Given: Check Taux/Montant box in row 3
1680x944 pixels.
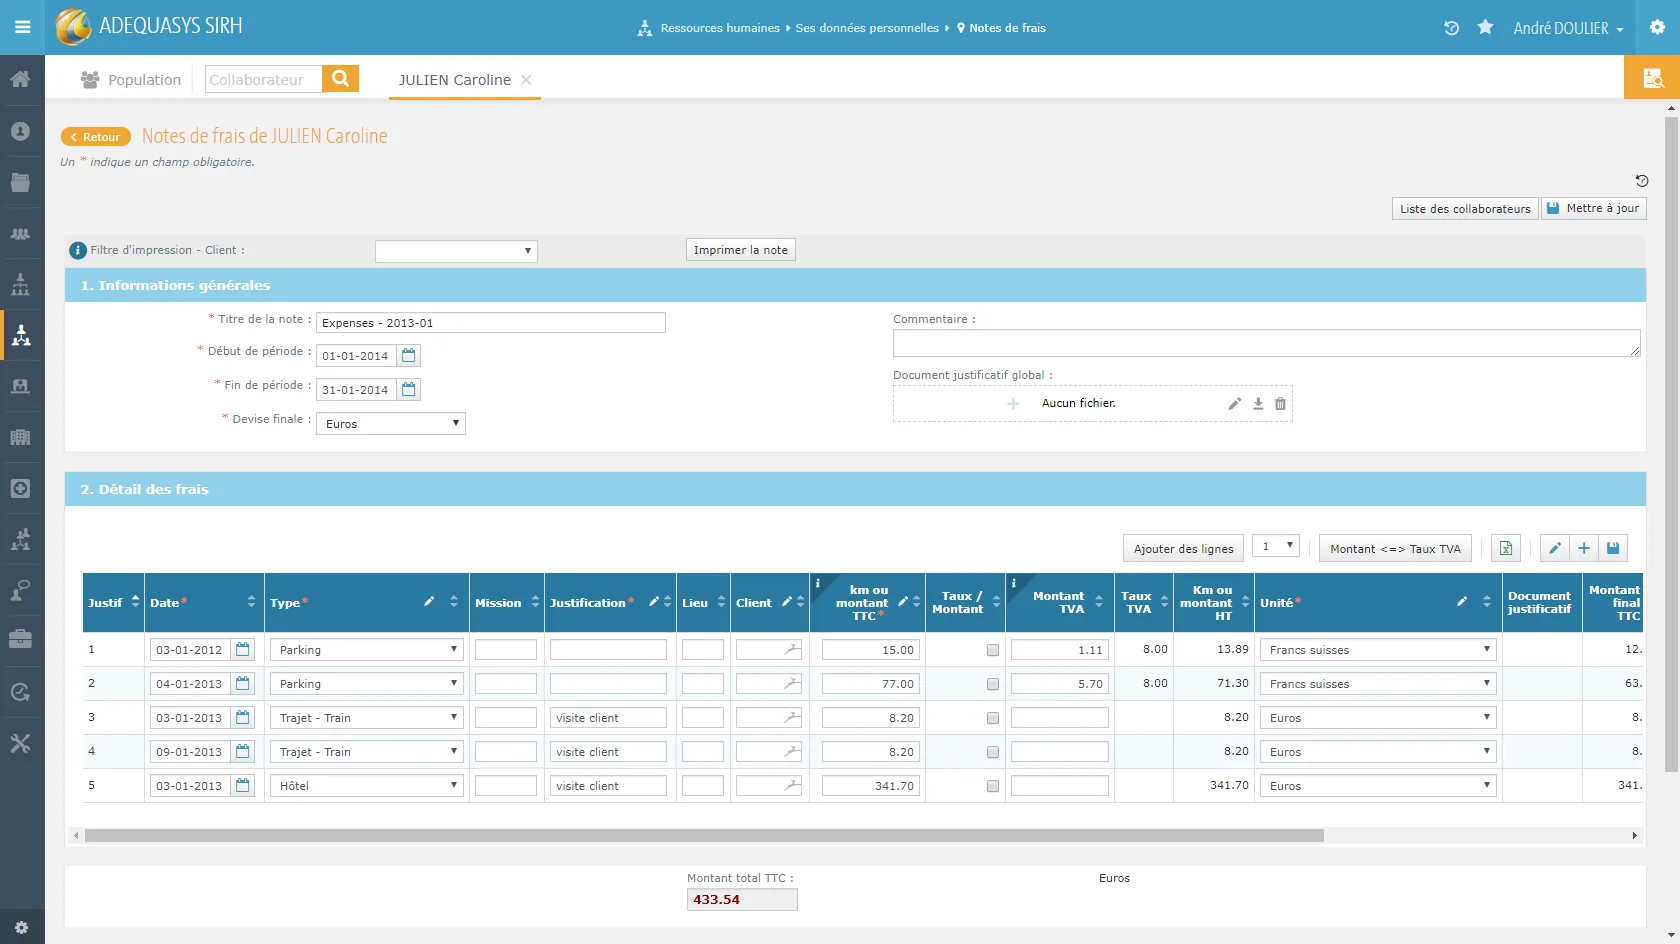Looking at the screenshot, I should tap(993, 718).
